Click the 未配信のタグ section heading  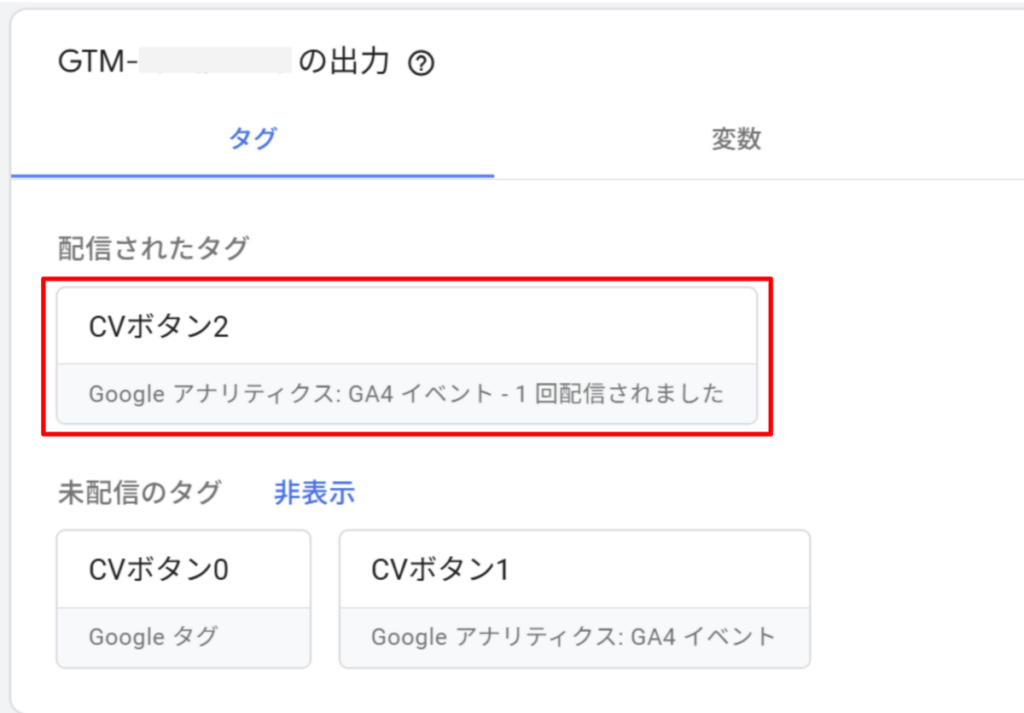pos(140,493)
